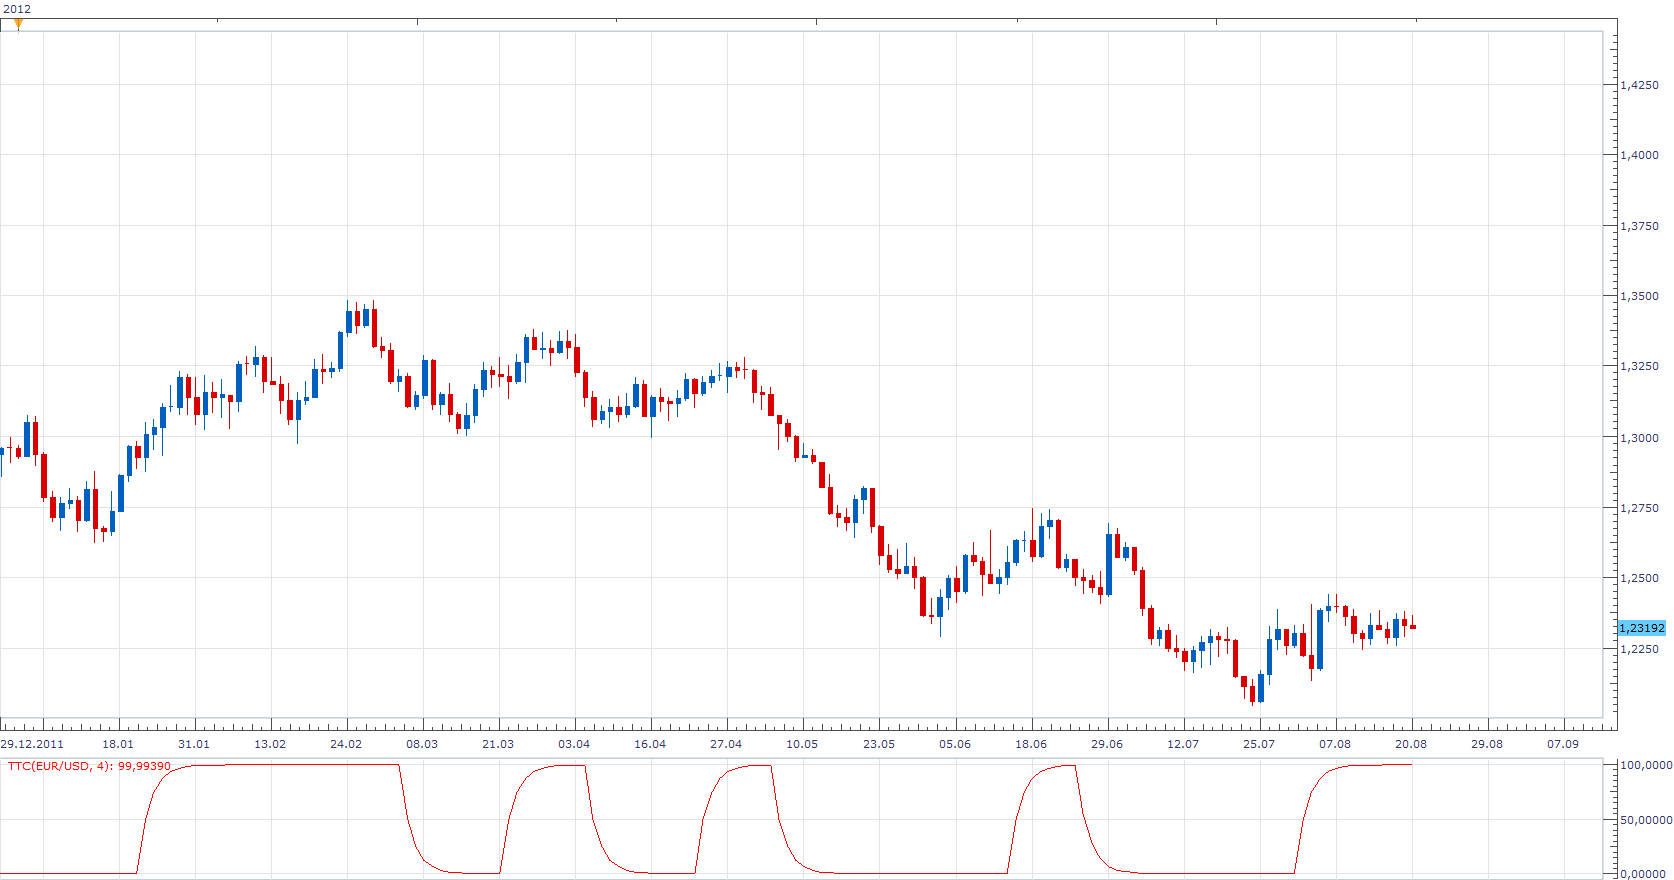The height and width of the screenshot is (880, 1674).
Task: Click the TTC(EUR/USD, 4) indicator label
Action: [89, 766]
